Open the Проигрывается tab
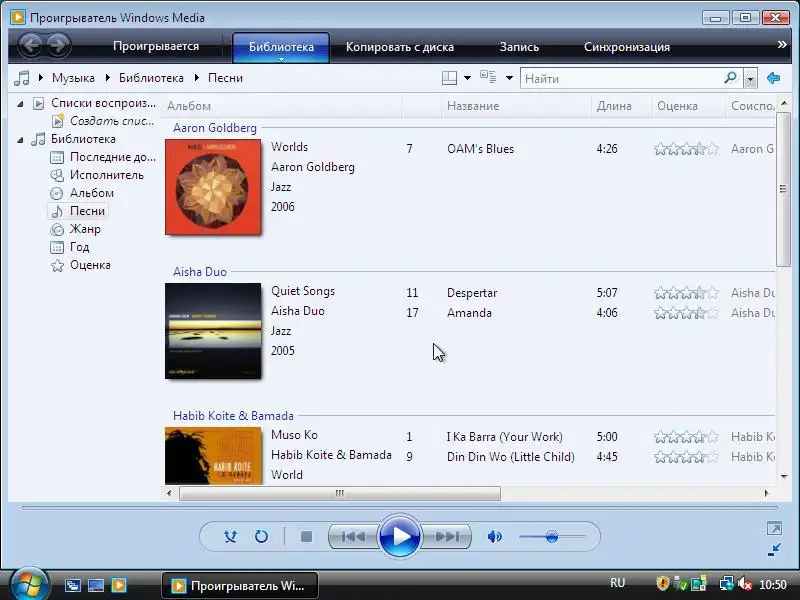This screenshot has height=600, width=800. tap(156, 46)
